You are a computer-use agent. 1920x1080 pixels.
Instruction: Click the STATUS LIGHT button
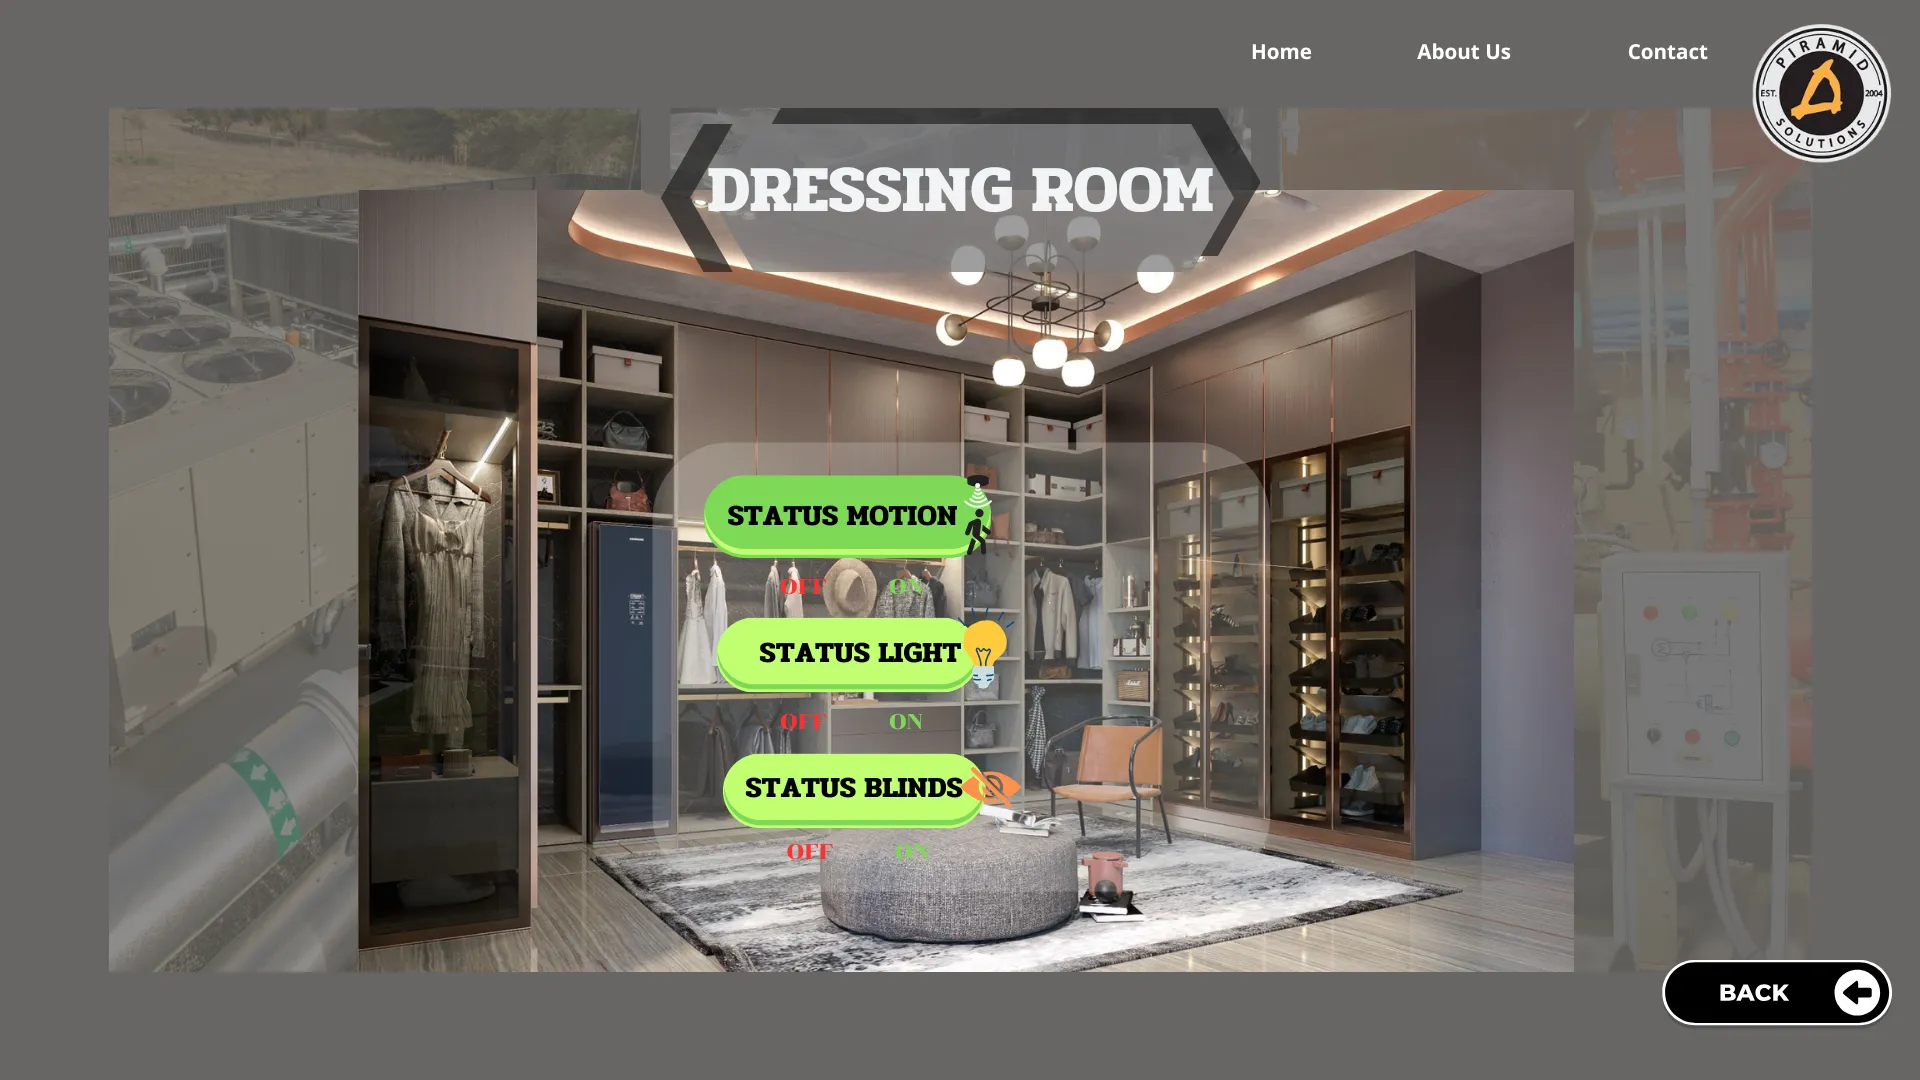coord(847,653)
